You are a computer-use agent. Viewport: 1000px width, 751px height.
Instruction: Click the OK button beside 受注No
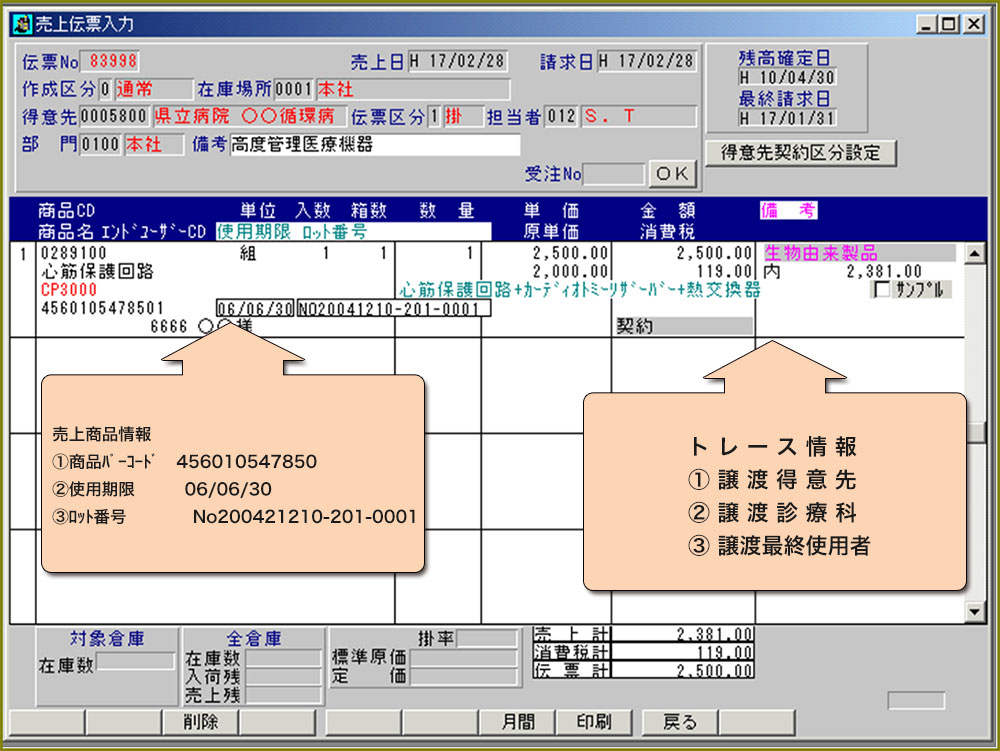coord(673,174)
